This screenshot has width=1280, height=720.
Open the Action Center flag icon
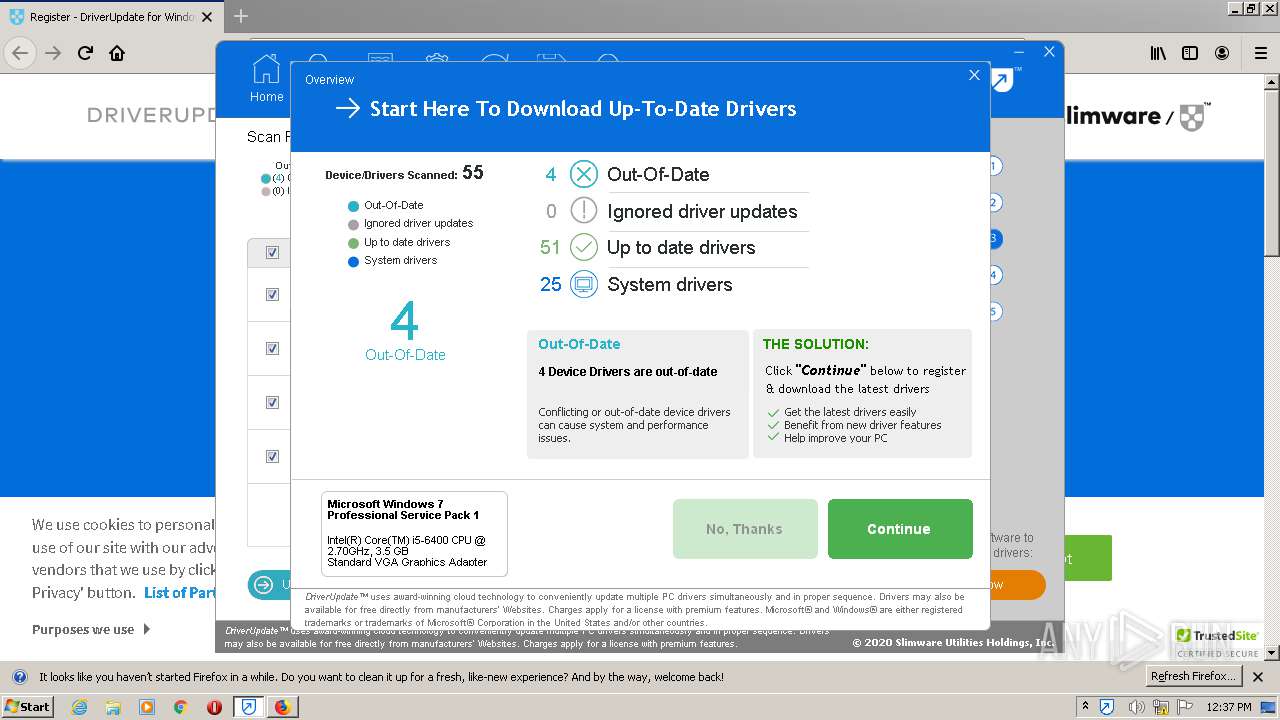click(x=1186, y=707)
